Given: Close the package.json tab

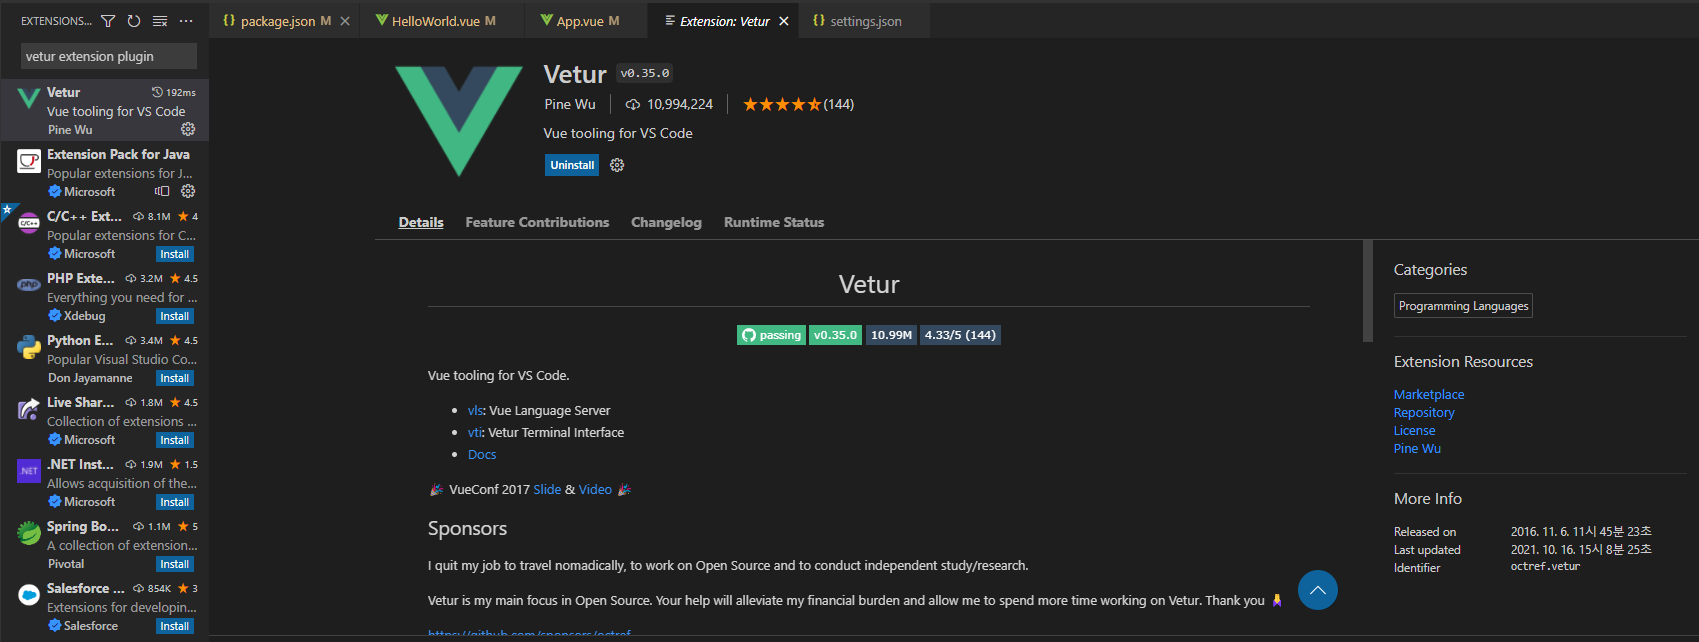Looking at the screenshot, I should point(345,21).
